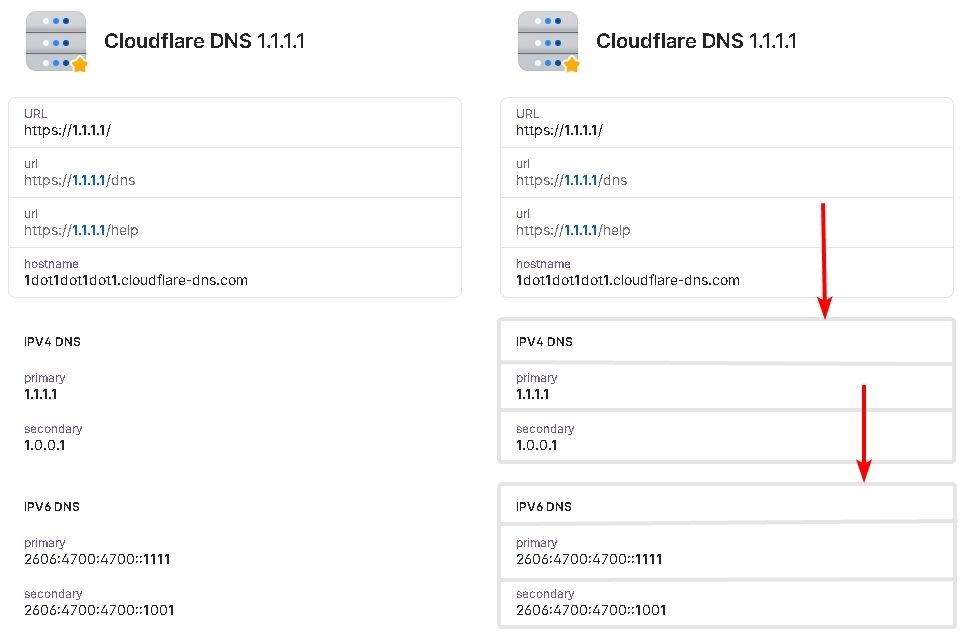964x635 pixels.
Task: Click the favorite star badge on the left server icon
Action: tap(80, 65)
